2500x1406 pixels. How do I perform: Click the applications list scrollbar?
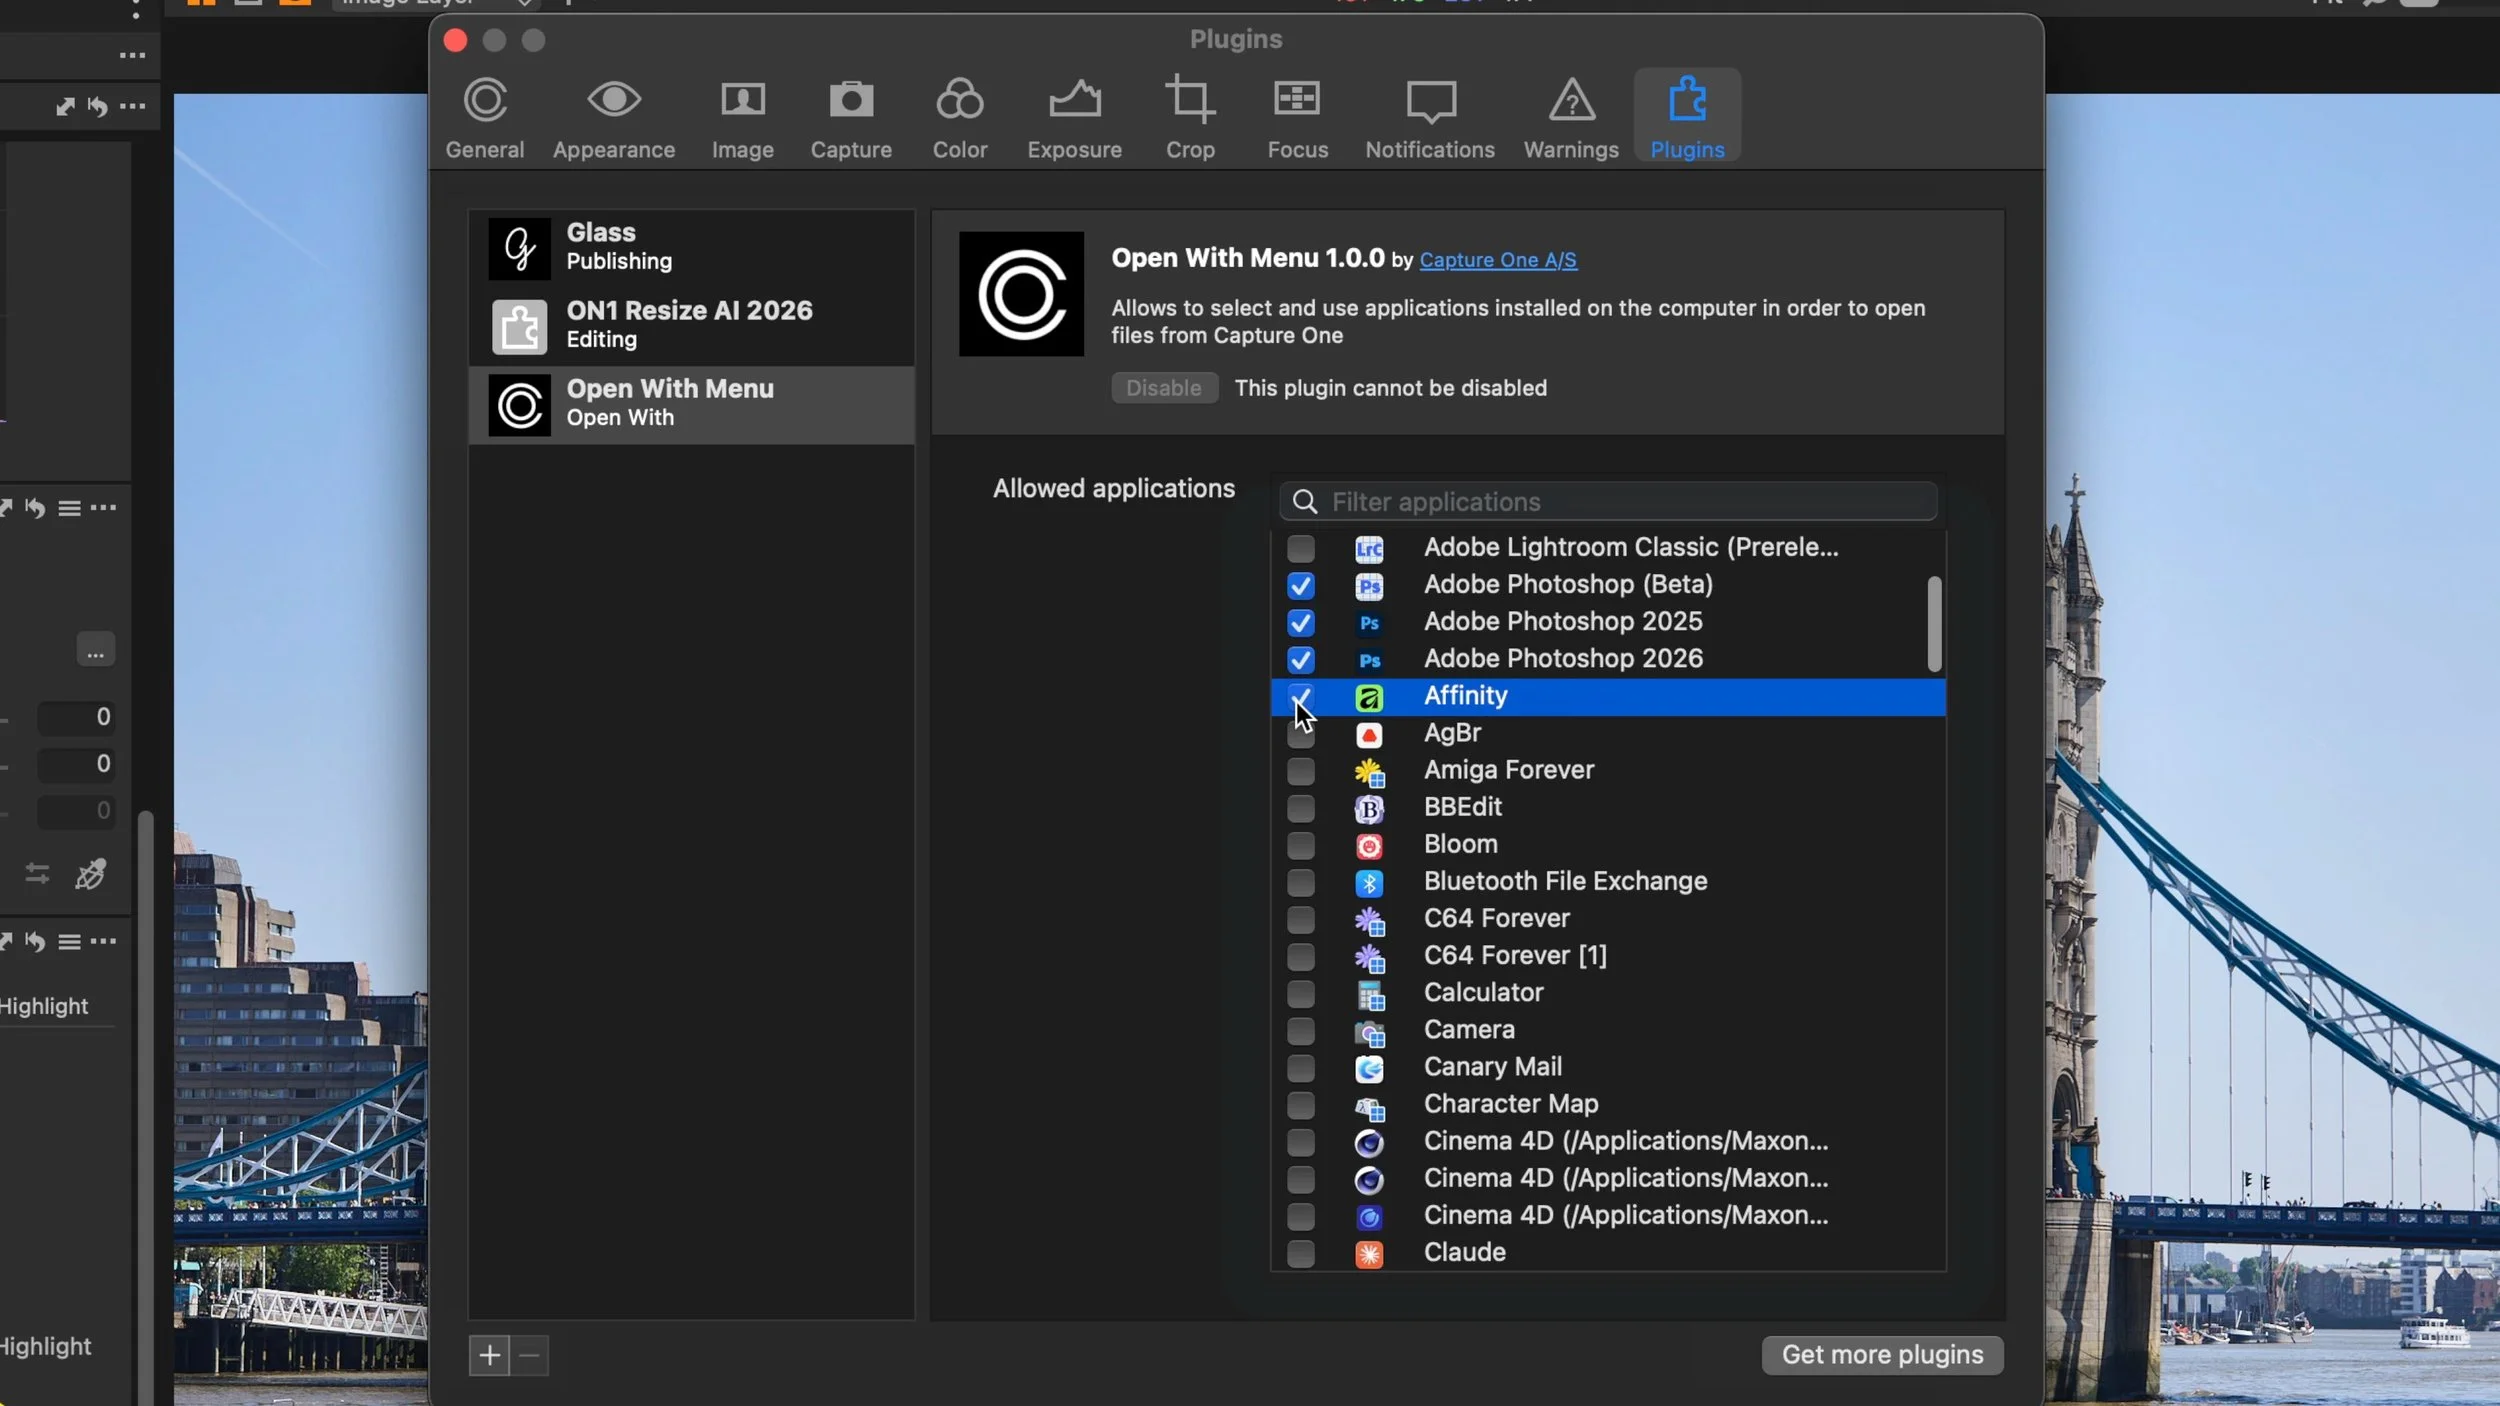(1934, 623)
